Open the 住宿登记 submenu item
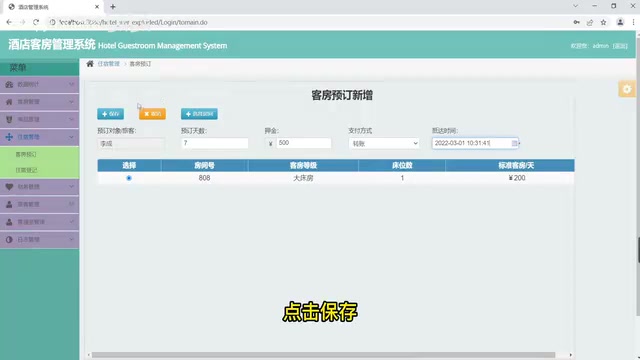Viewport: 640px width, 360px height. click(26, 170)
